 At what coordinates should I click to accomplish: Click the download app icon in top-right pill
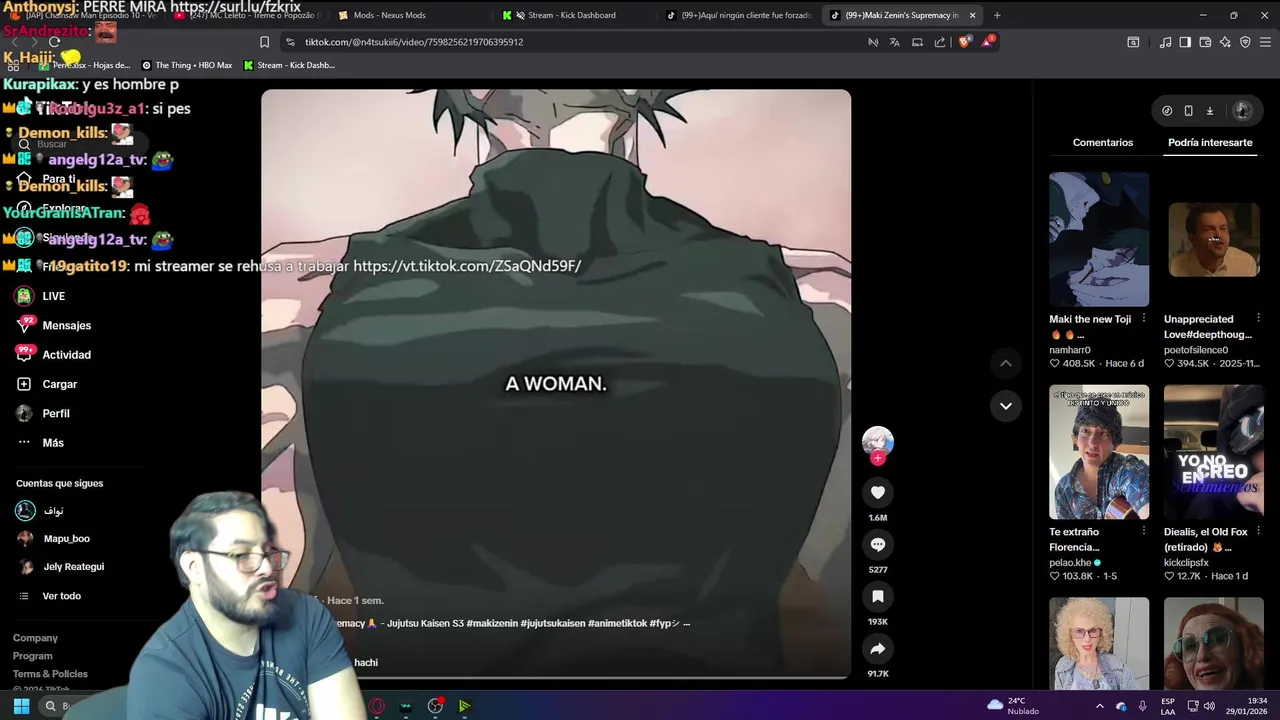(1209, 111)
